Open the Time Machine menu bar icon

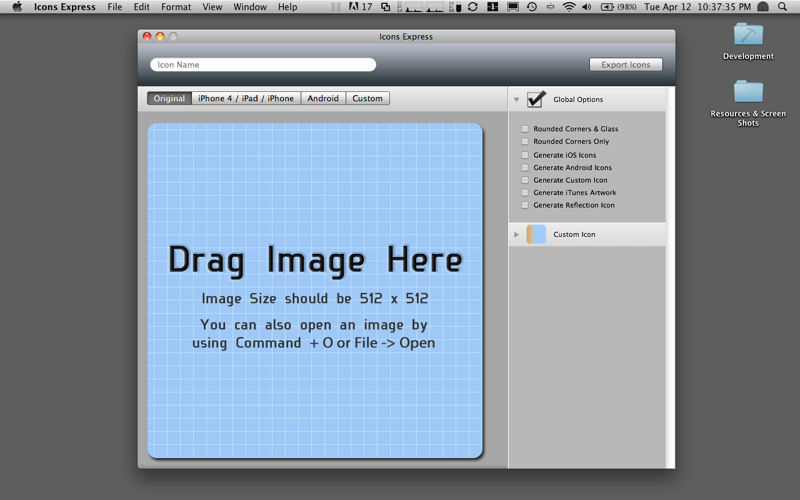532,7
